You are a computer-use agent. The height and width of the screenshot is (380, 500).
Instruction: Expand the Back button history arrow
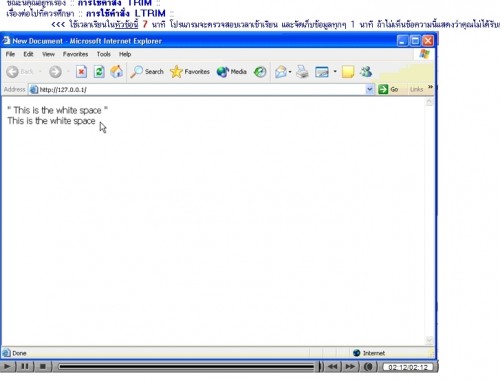pos(40,72)
